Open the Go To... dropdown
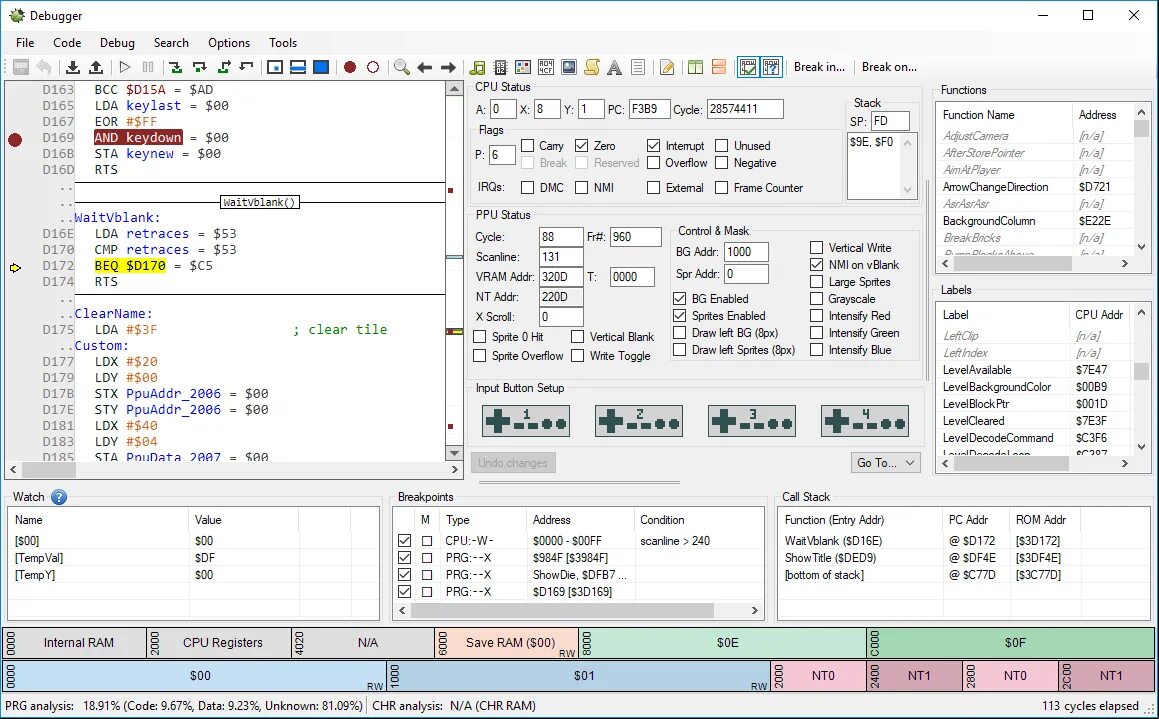Viewport: 1159px width, 719px height. 885,463
